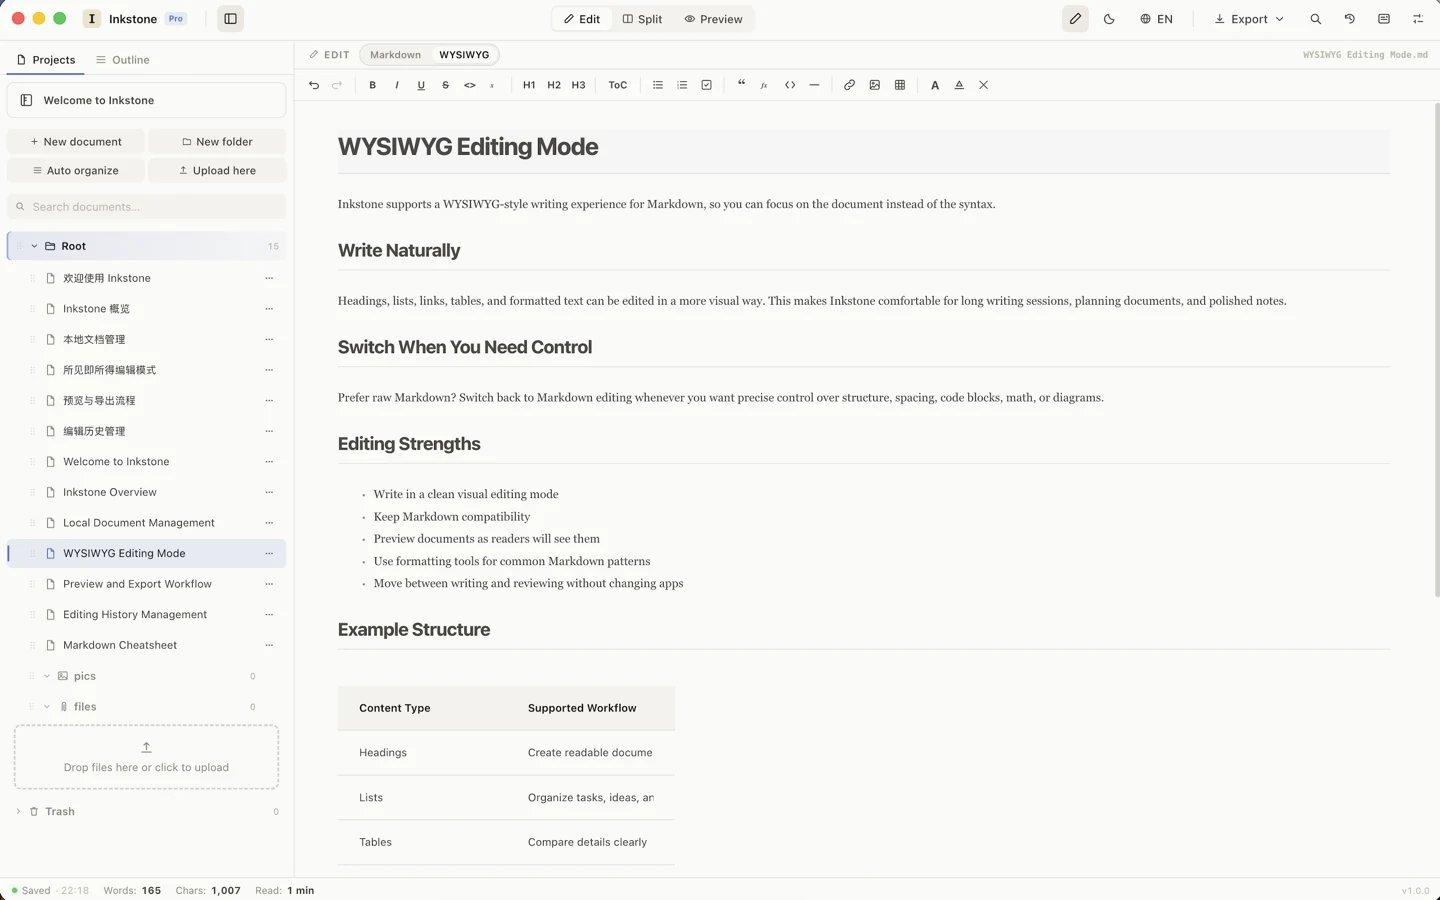Open options for Inkstone Overview

[269, 492]
